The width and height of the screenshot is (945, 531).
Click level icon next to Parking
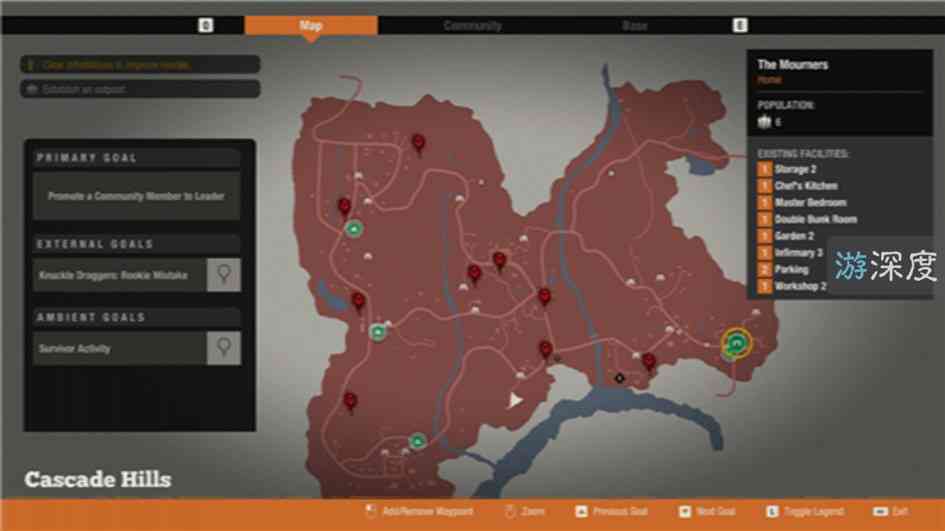[x=764, y=269]
